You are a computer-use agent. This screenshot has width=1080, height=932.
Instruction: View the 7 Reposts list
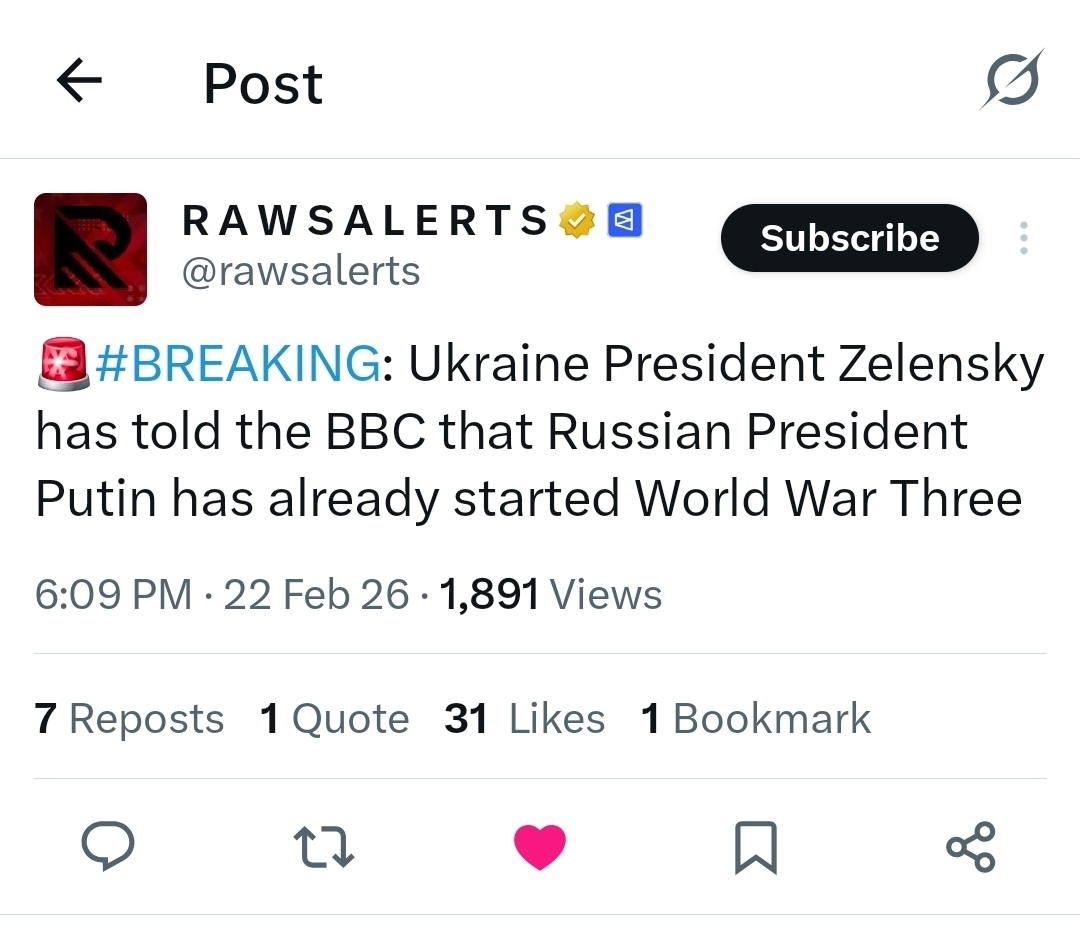[129, 719]
